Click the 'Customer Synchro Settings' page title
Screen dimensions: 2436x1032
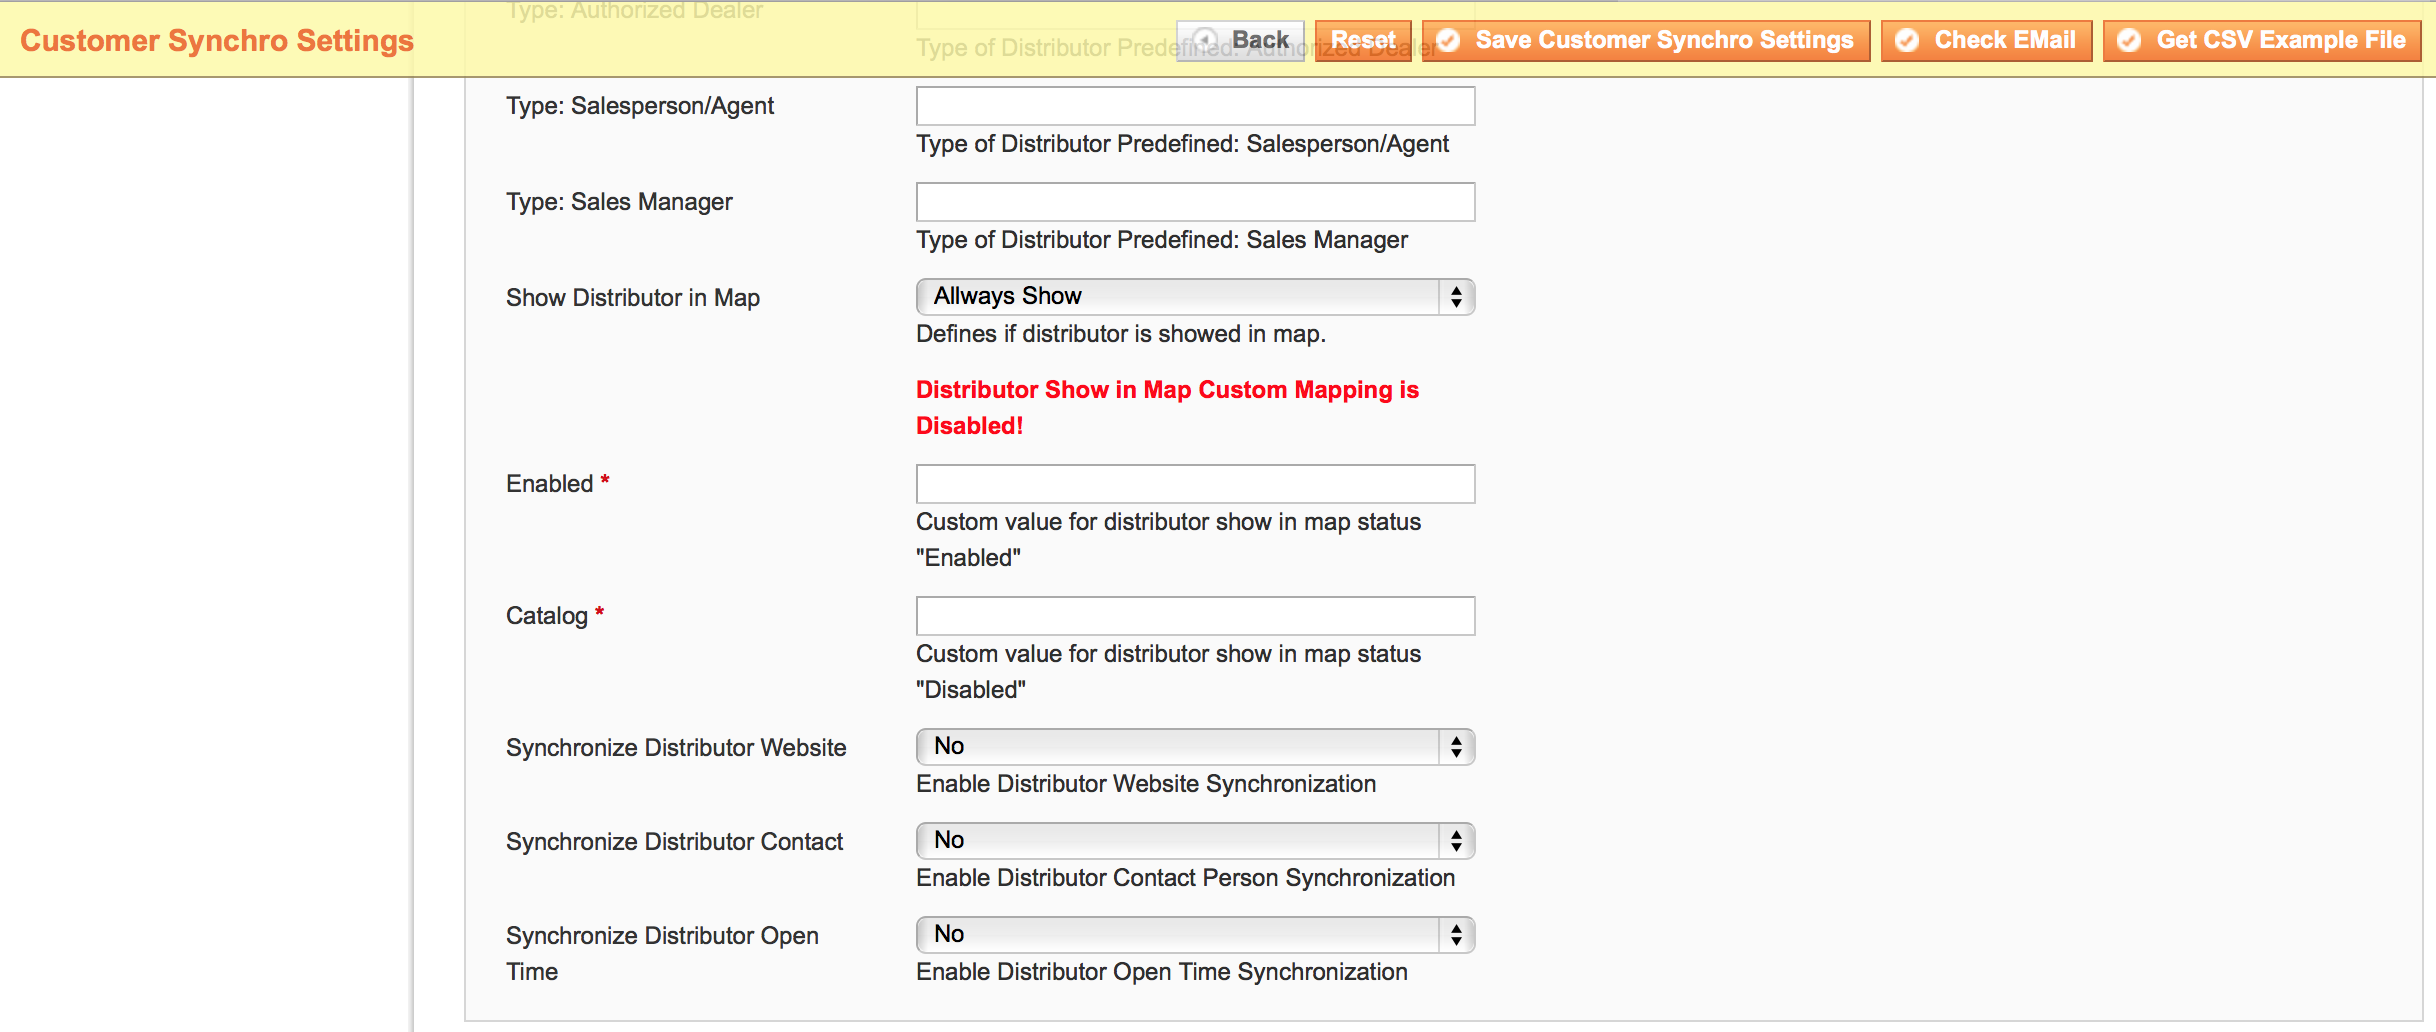click(217, 41)
